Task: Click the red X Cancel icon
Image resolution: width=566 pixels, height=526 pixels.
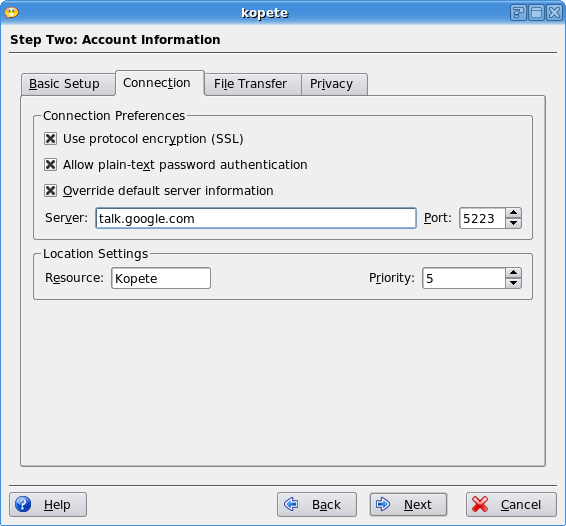Action: [480, 504]
